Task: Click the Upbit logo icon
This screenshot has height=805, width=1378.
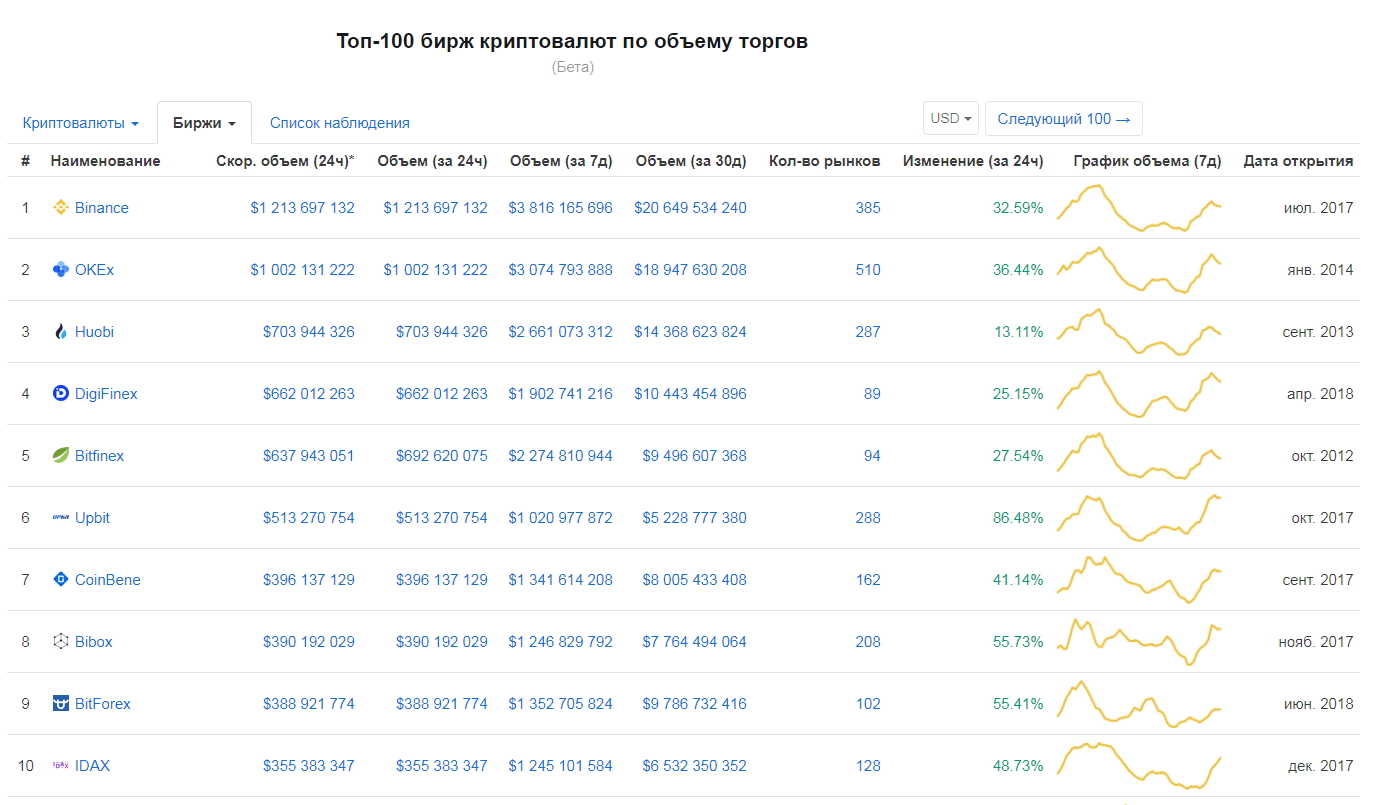Action: 60,518
